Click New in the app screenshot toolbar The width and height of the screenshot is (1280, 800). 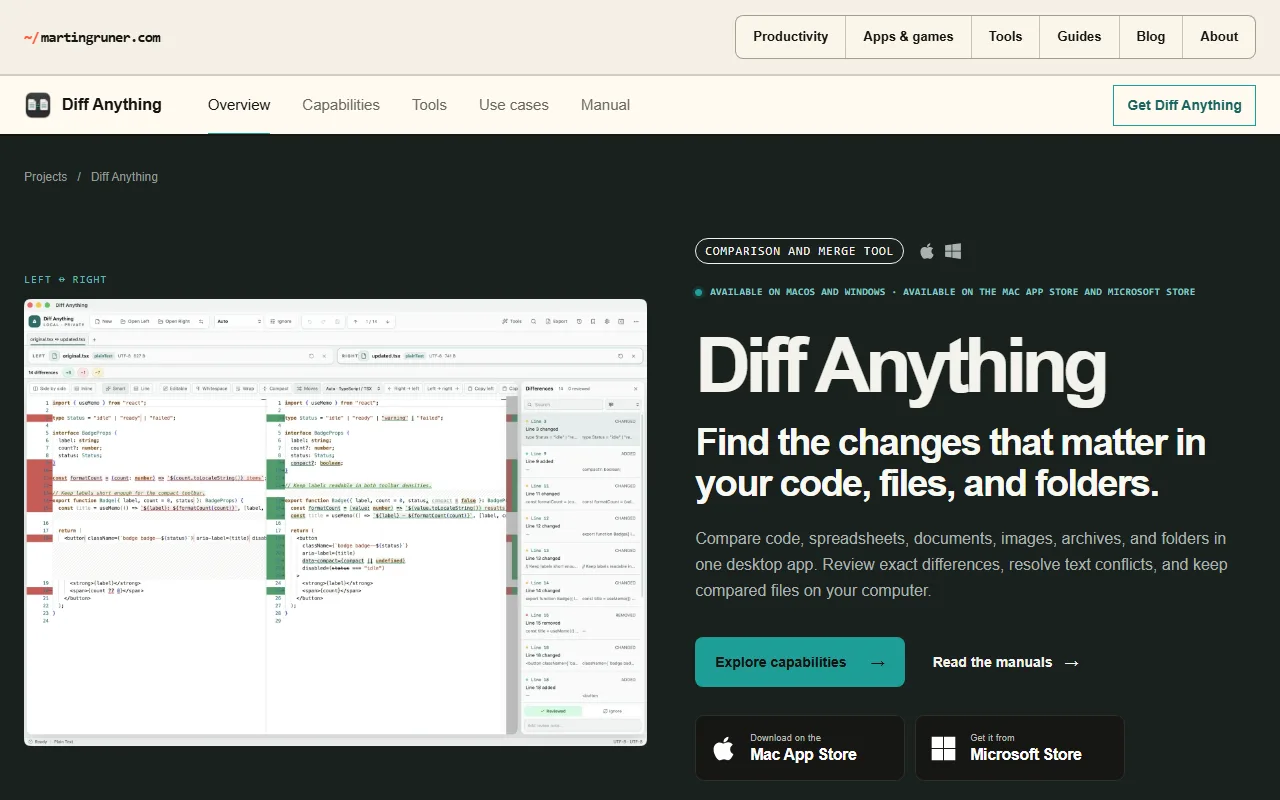click(103, 321)
